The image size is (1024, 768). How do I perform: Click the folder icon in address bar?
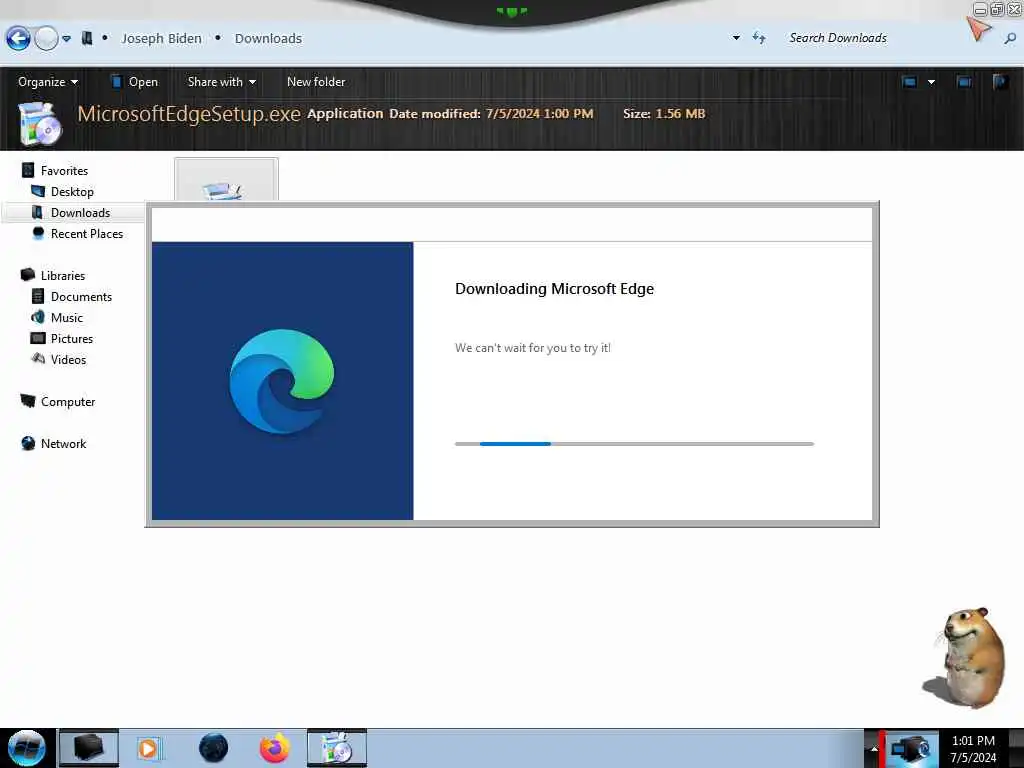tap(87, 39)
